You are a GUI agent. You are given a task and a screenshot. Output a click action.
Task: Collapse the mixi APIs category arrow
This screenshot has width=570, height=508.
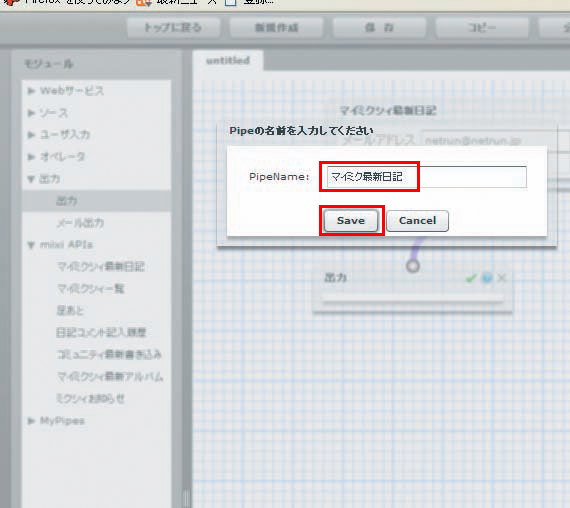coord(31,245)
